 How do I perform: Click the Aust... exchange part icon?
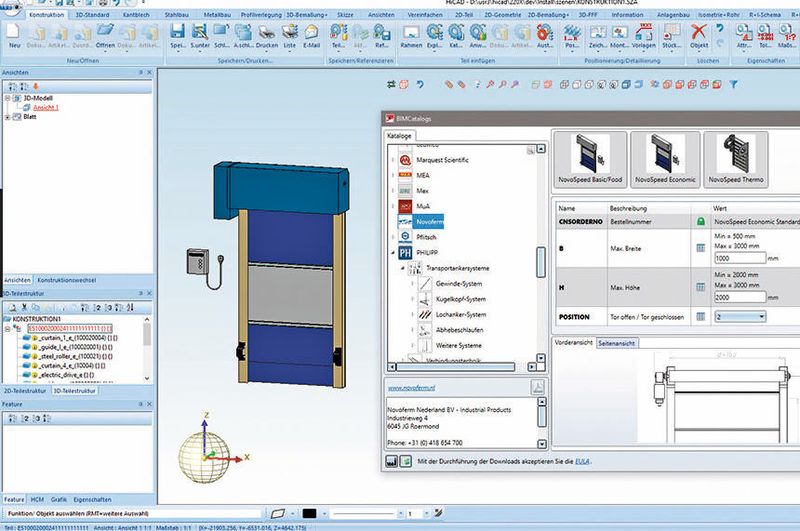545,32
